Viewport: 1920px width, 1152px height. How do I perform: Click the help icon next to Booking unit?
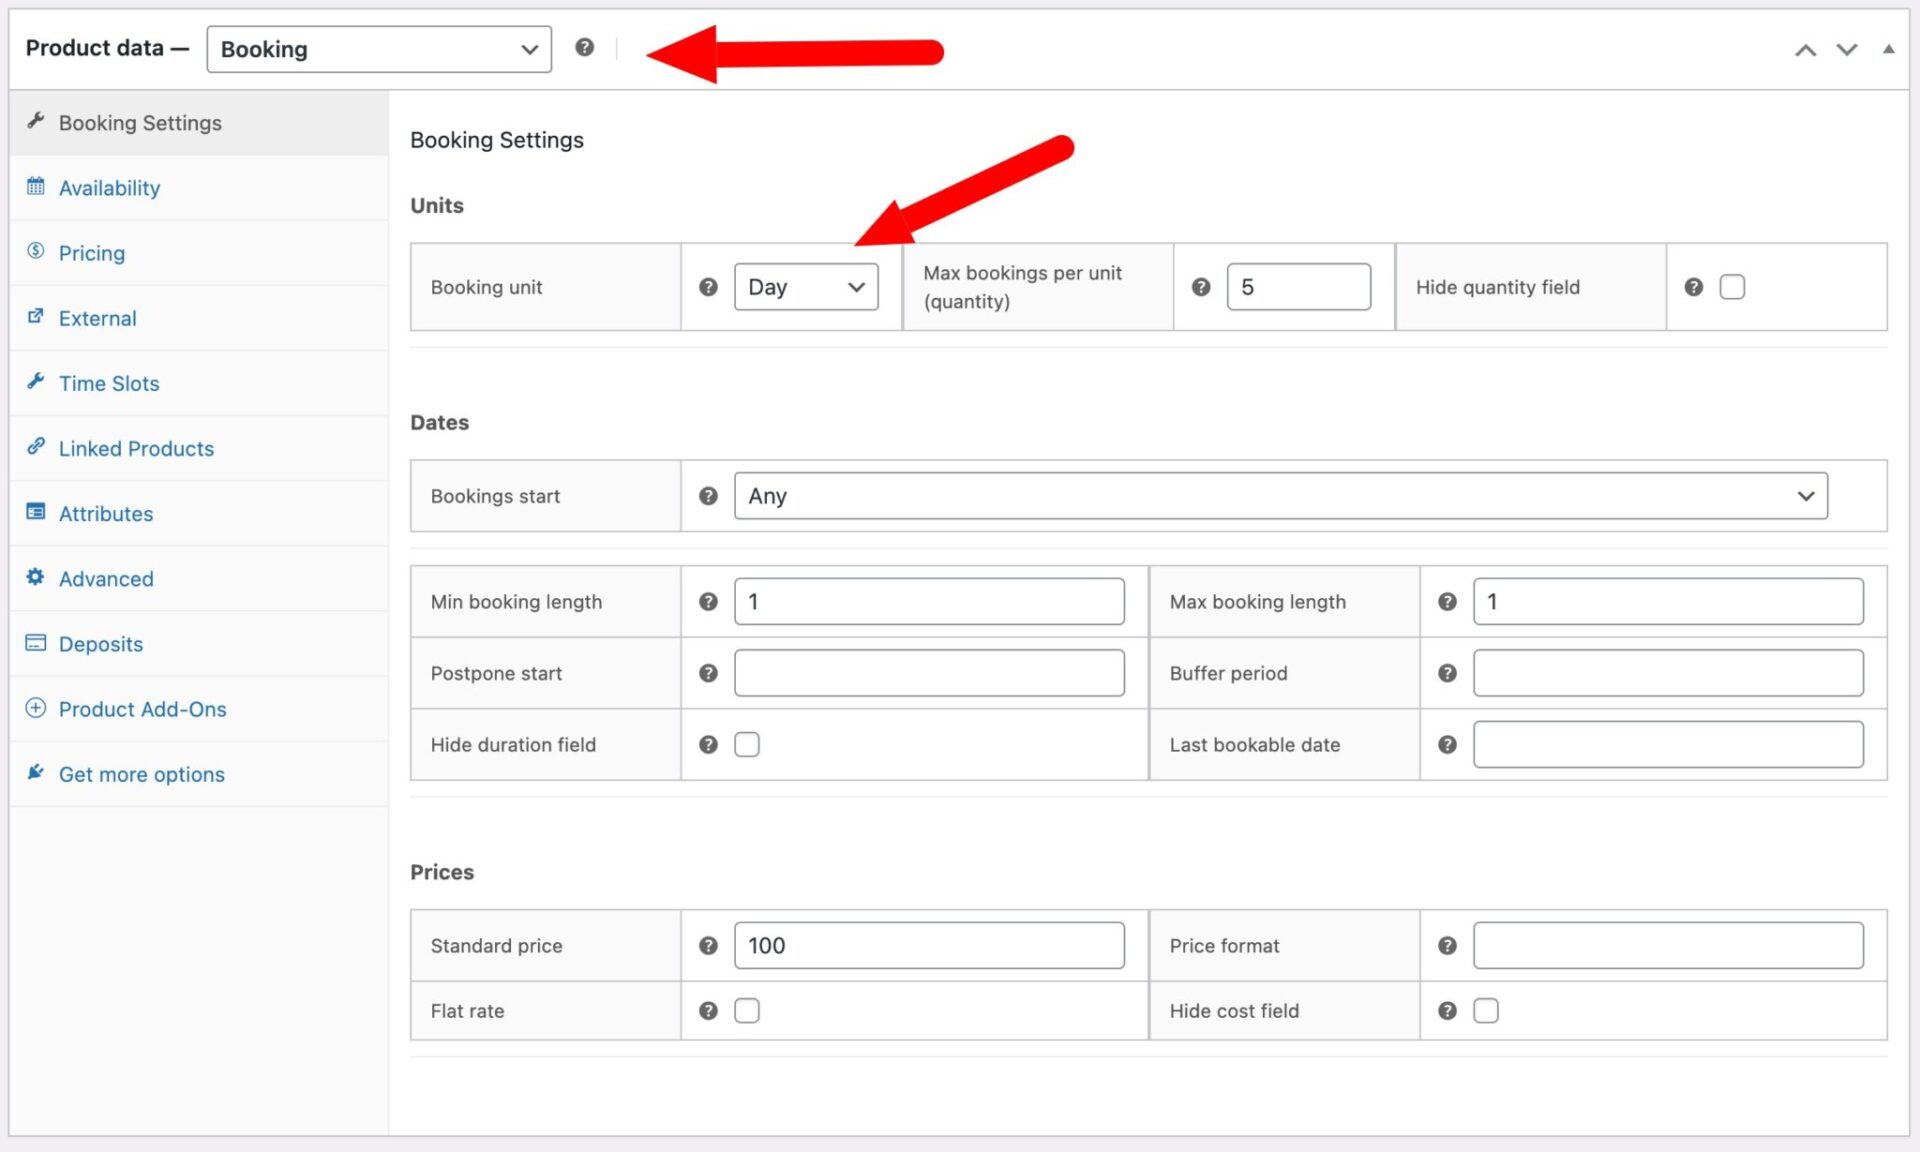[x=708, y=287]
